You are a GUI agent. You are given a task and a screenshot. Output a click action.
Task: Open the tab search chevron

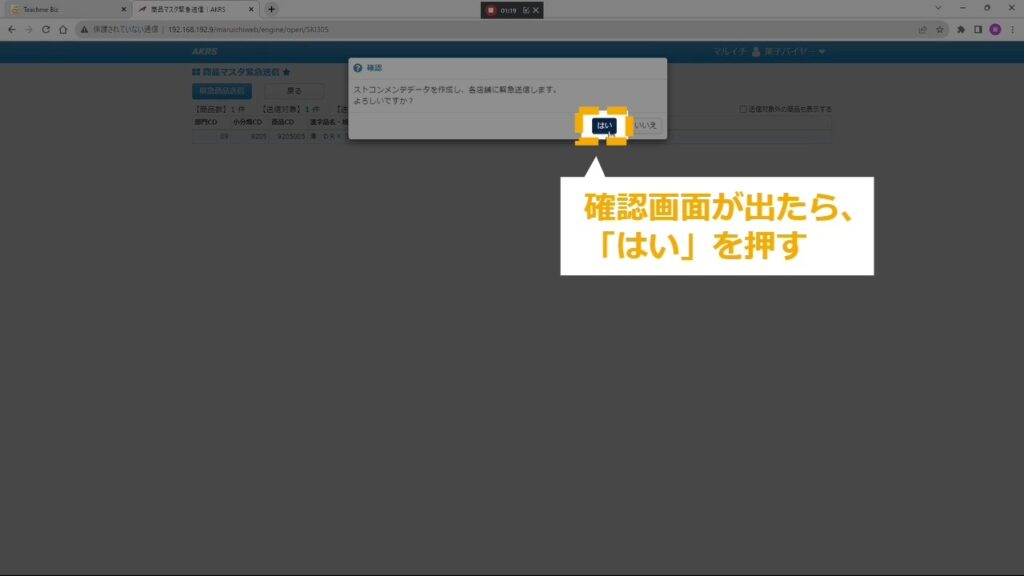click(938, 9)
